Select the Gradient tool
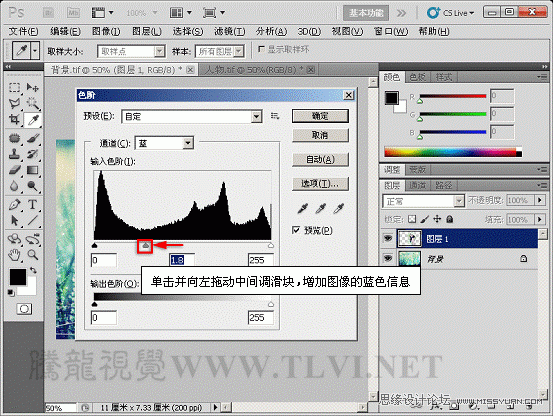Screen dimensions: 553x416 (x=32, y=170)
